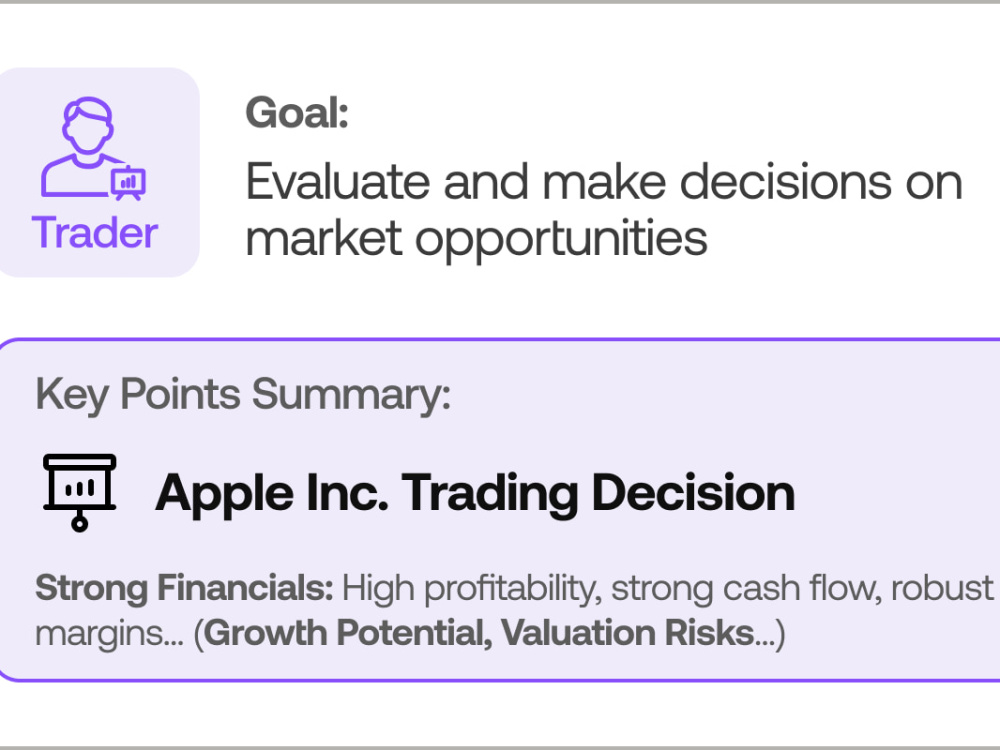This screenshot has height=750, width=1000.
Task: Select the 'Evaluate and make decisions on' text line
Action: pyautogui.click(x=604, y=182)
